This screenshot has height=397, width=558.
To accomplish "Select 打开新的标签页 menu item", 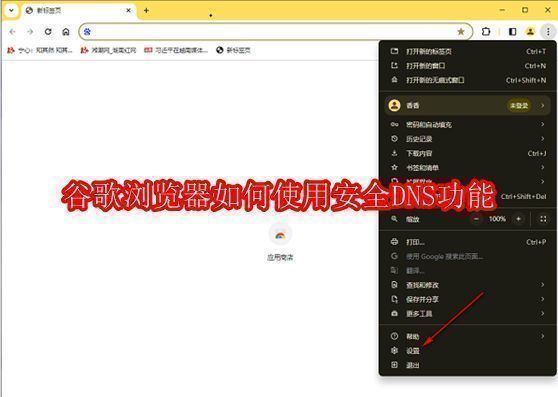I will click(x=468, y=52).
